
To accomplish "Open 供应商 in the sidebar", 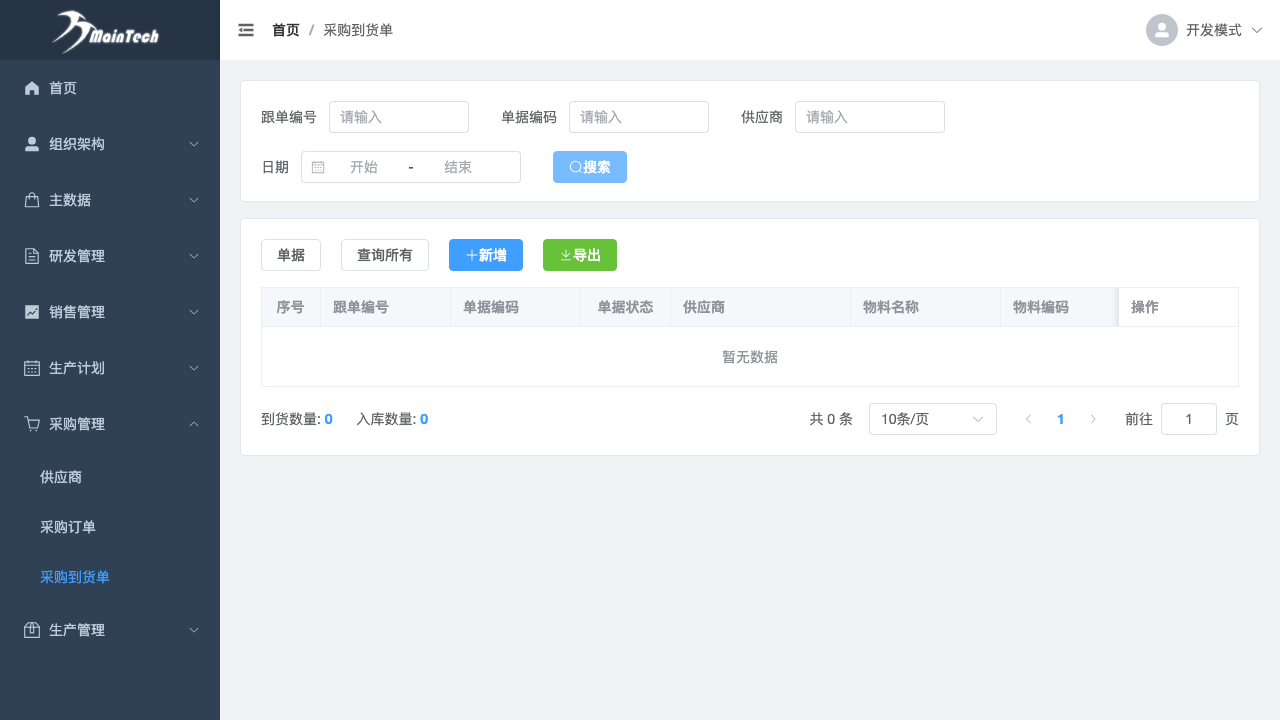I will (61, 477).
